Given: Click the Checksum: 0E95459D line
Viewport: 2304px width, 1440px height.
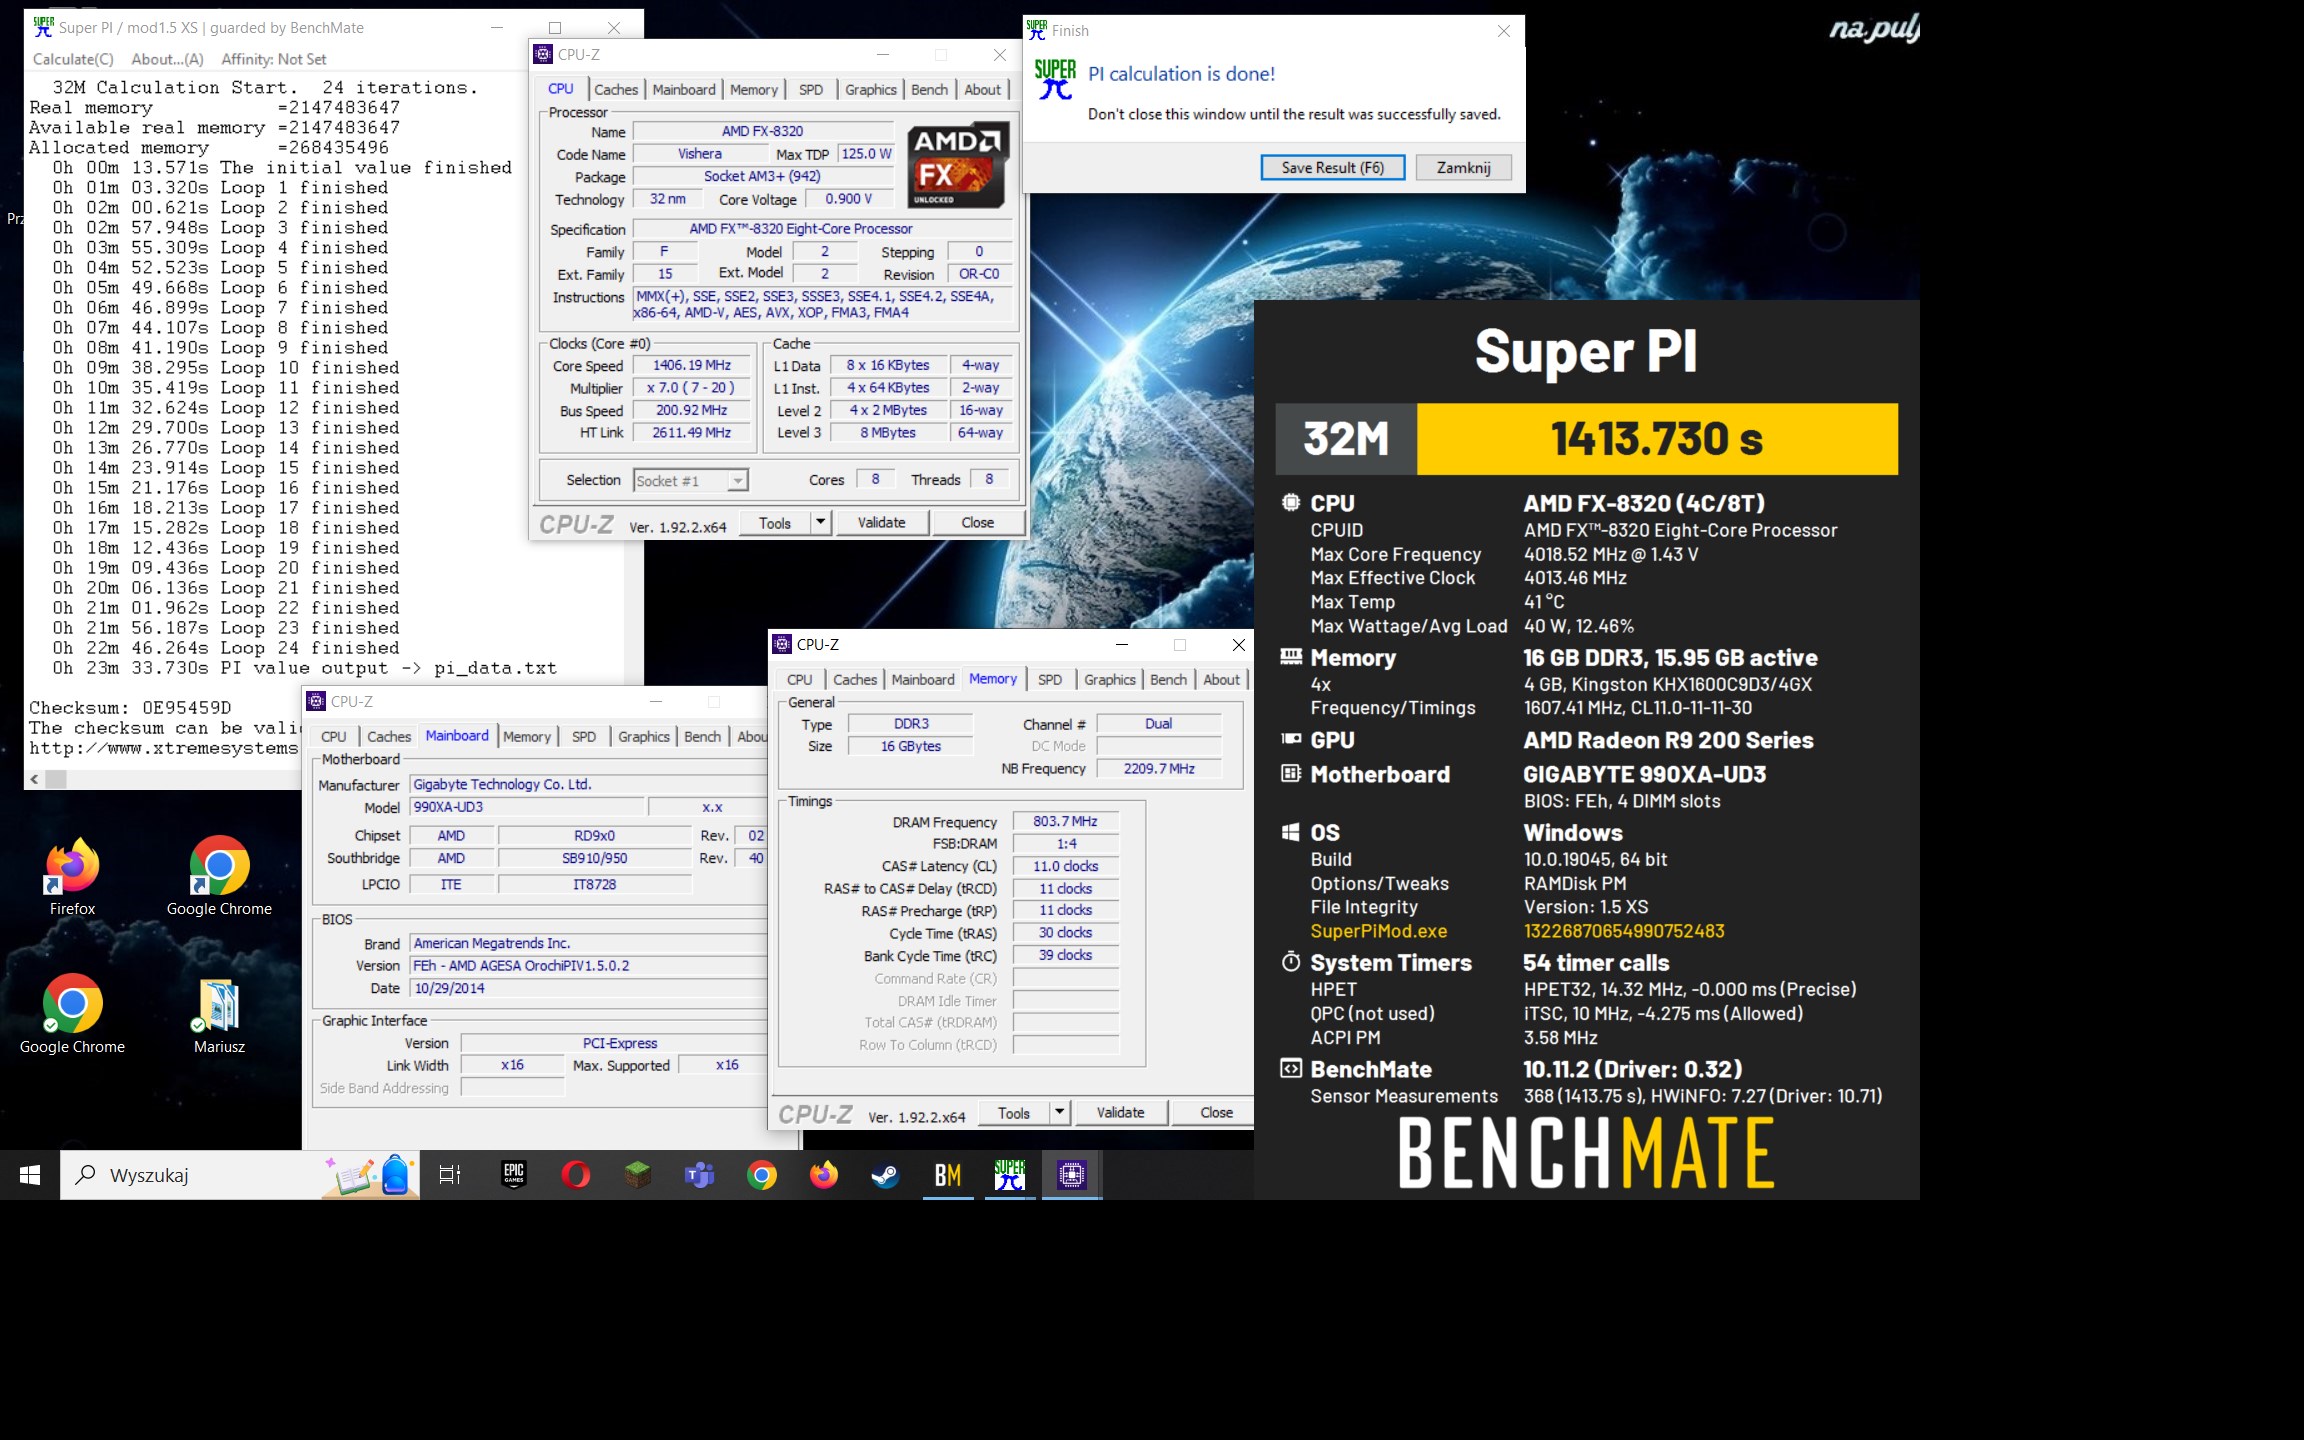Looking at the screenshot, I should [x=130, y=708].
